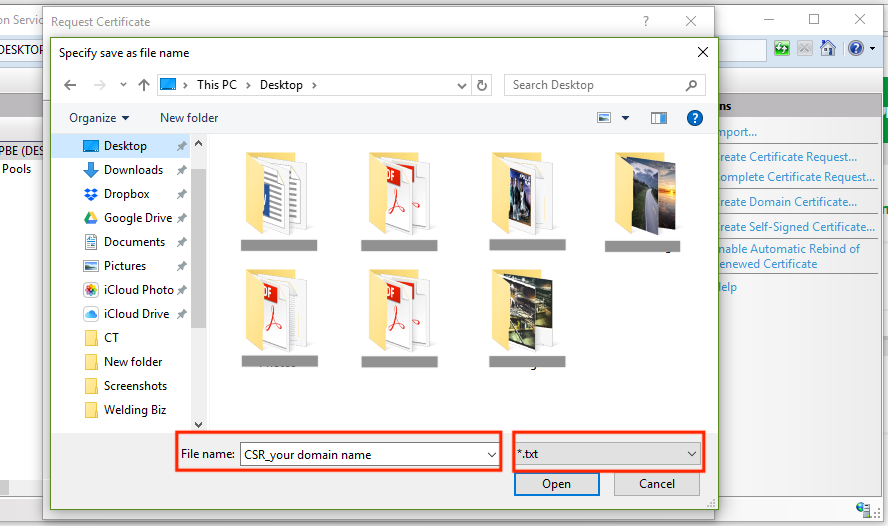Open file dialog help
The width and height of the screenshot is (888, 526).
click(695, 118)
